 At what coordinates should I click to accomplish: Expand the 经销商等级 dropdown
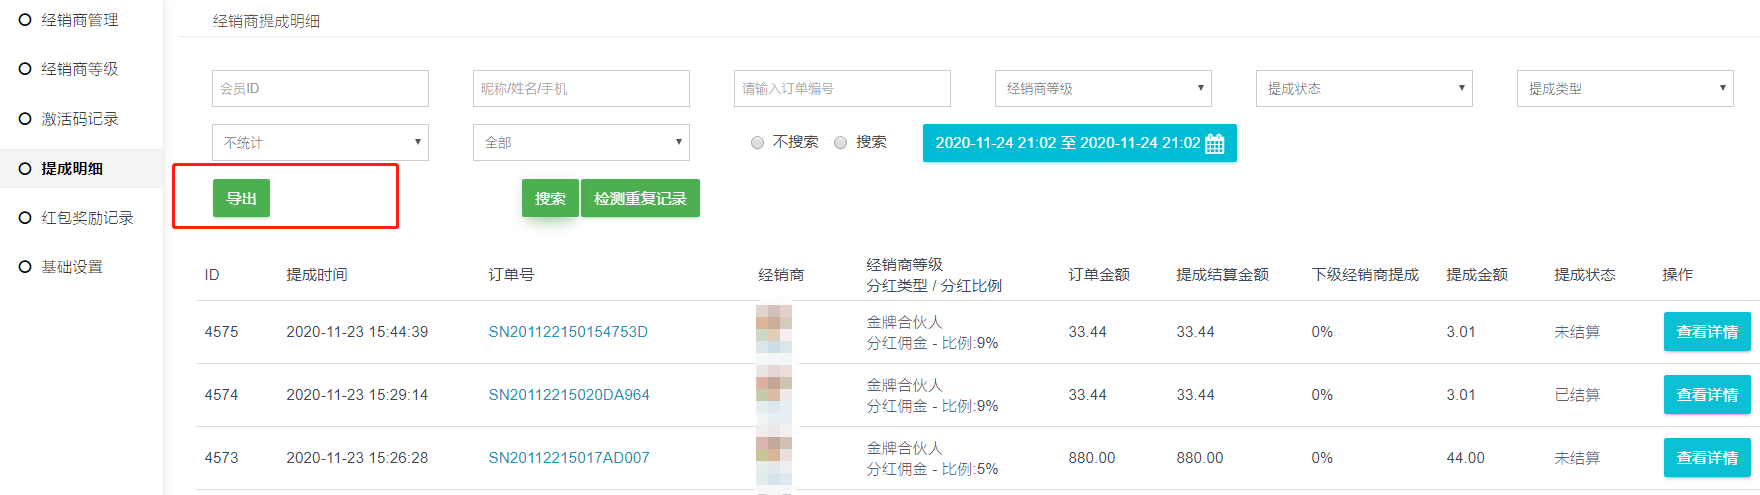[x=1103, y=88]
